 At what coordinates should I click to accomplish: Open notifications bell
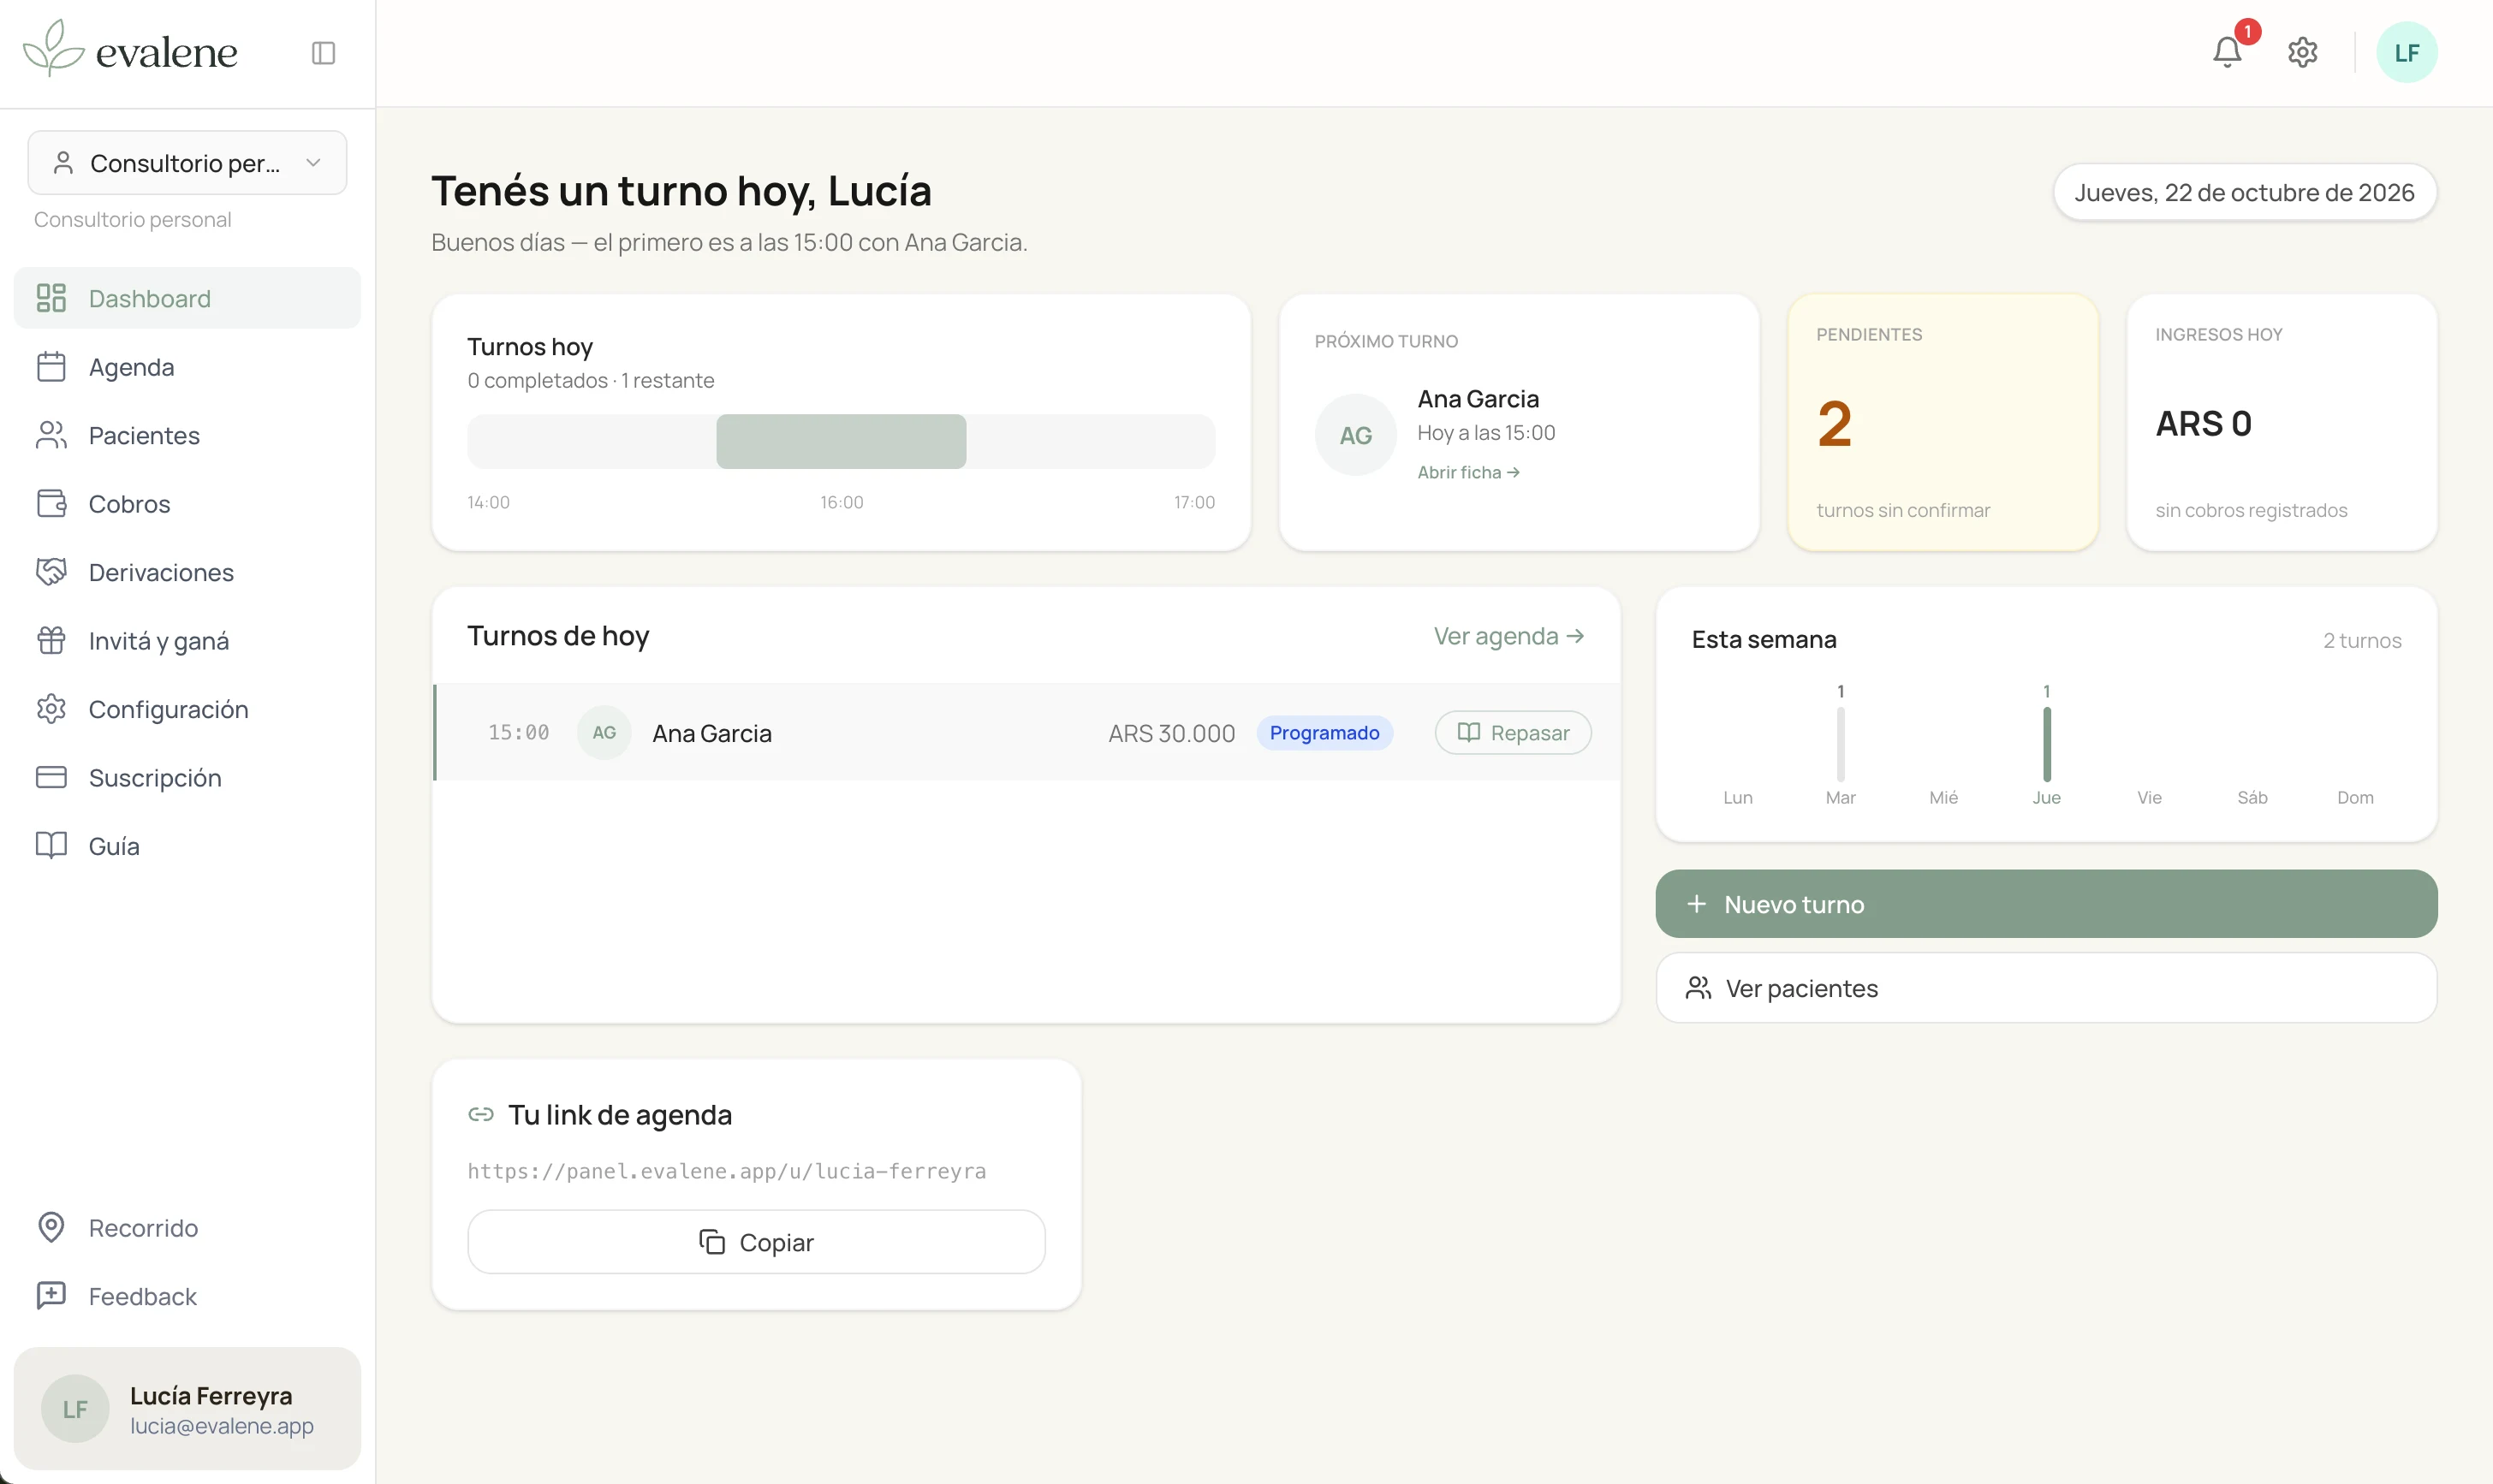(x=2227, y=53)
